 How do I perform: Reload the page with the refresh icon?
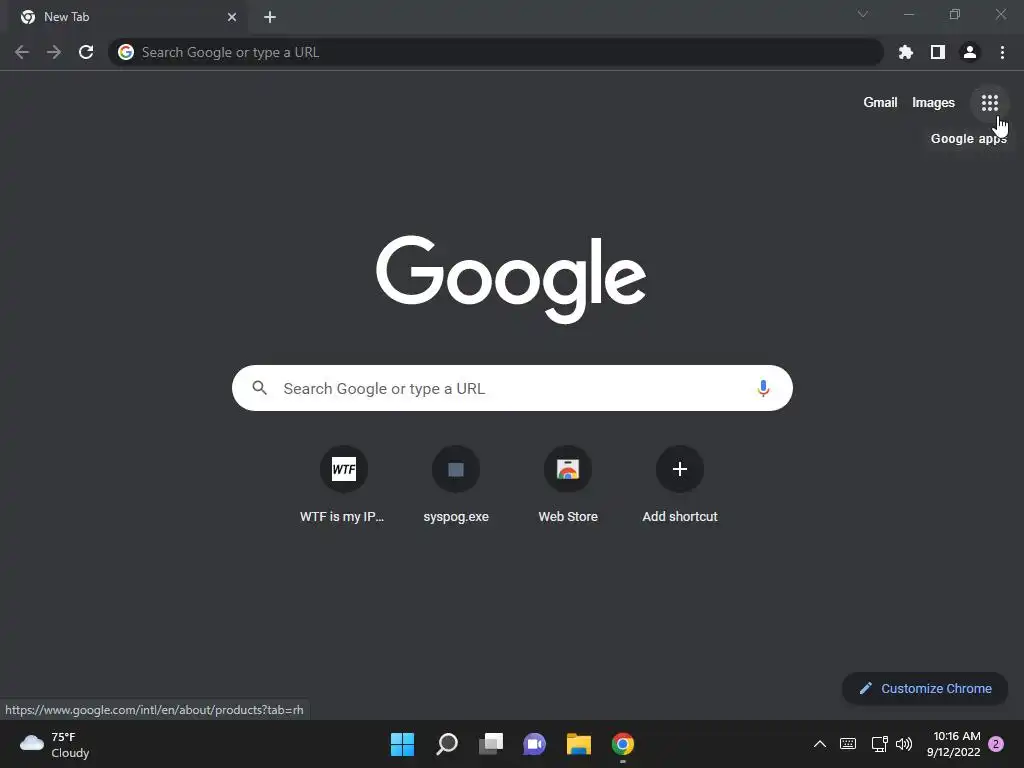pyautogui.click(x=86, y=52)
